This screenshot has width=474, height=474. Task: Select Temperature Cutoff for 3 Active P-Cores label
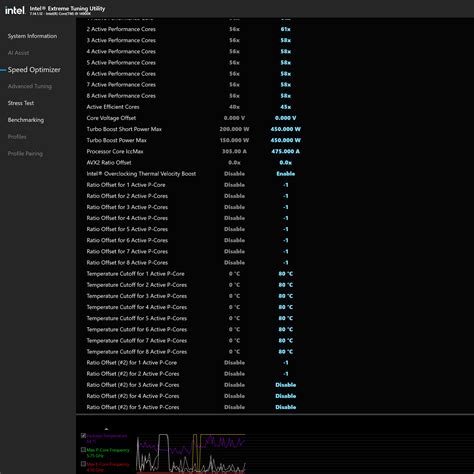(x=137, y=296)
